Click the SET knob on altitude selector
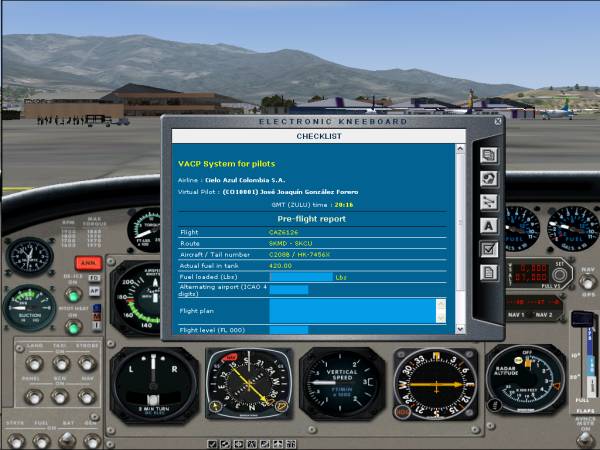600x450 pixels. (x=559, y=275)
